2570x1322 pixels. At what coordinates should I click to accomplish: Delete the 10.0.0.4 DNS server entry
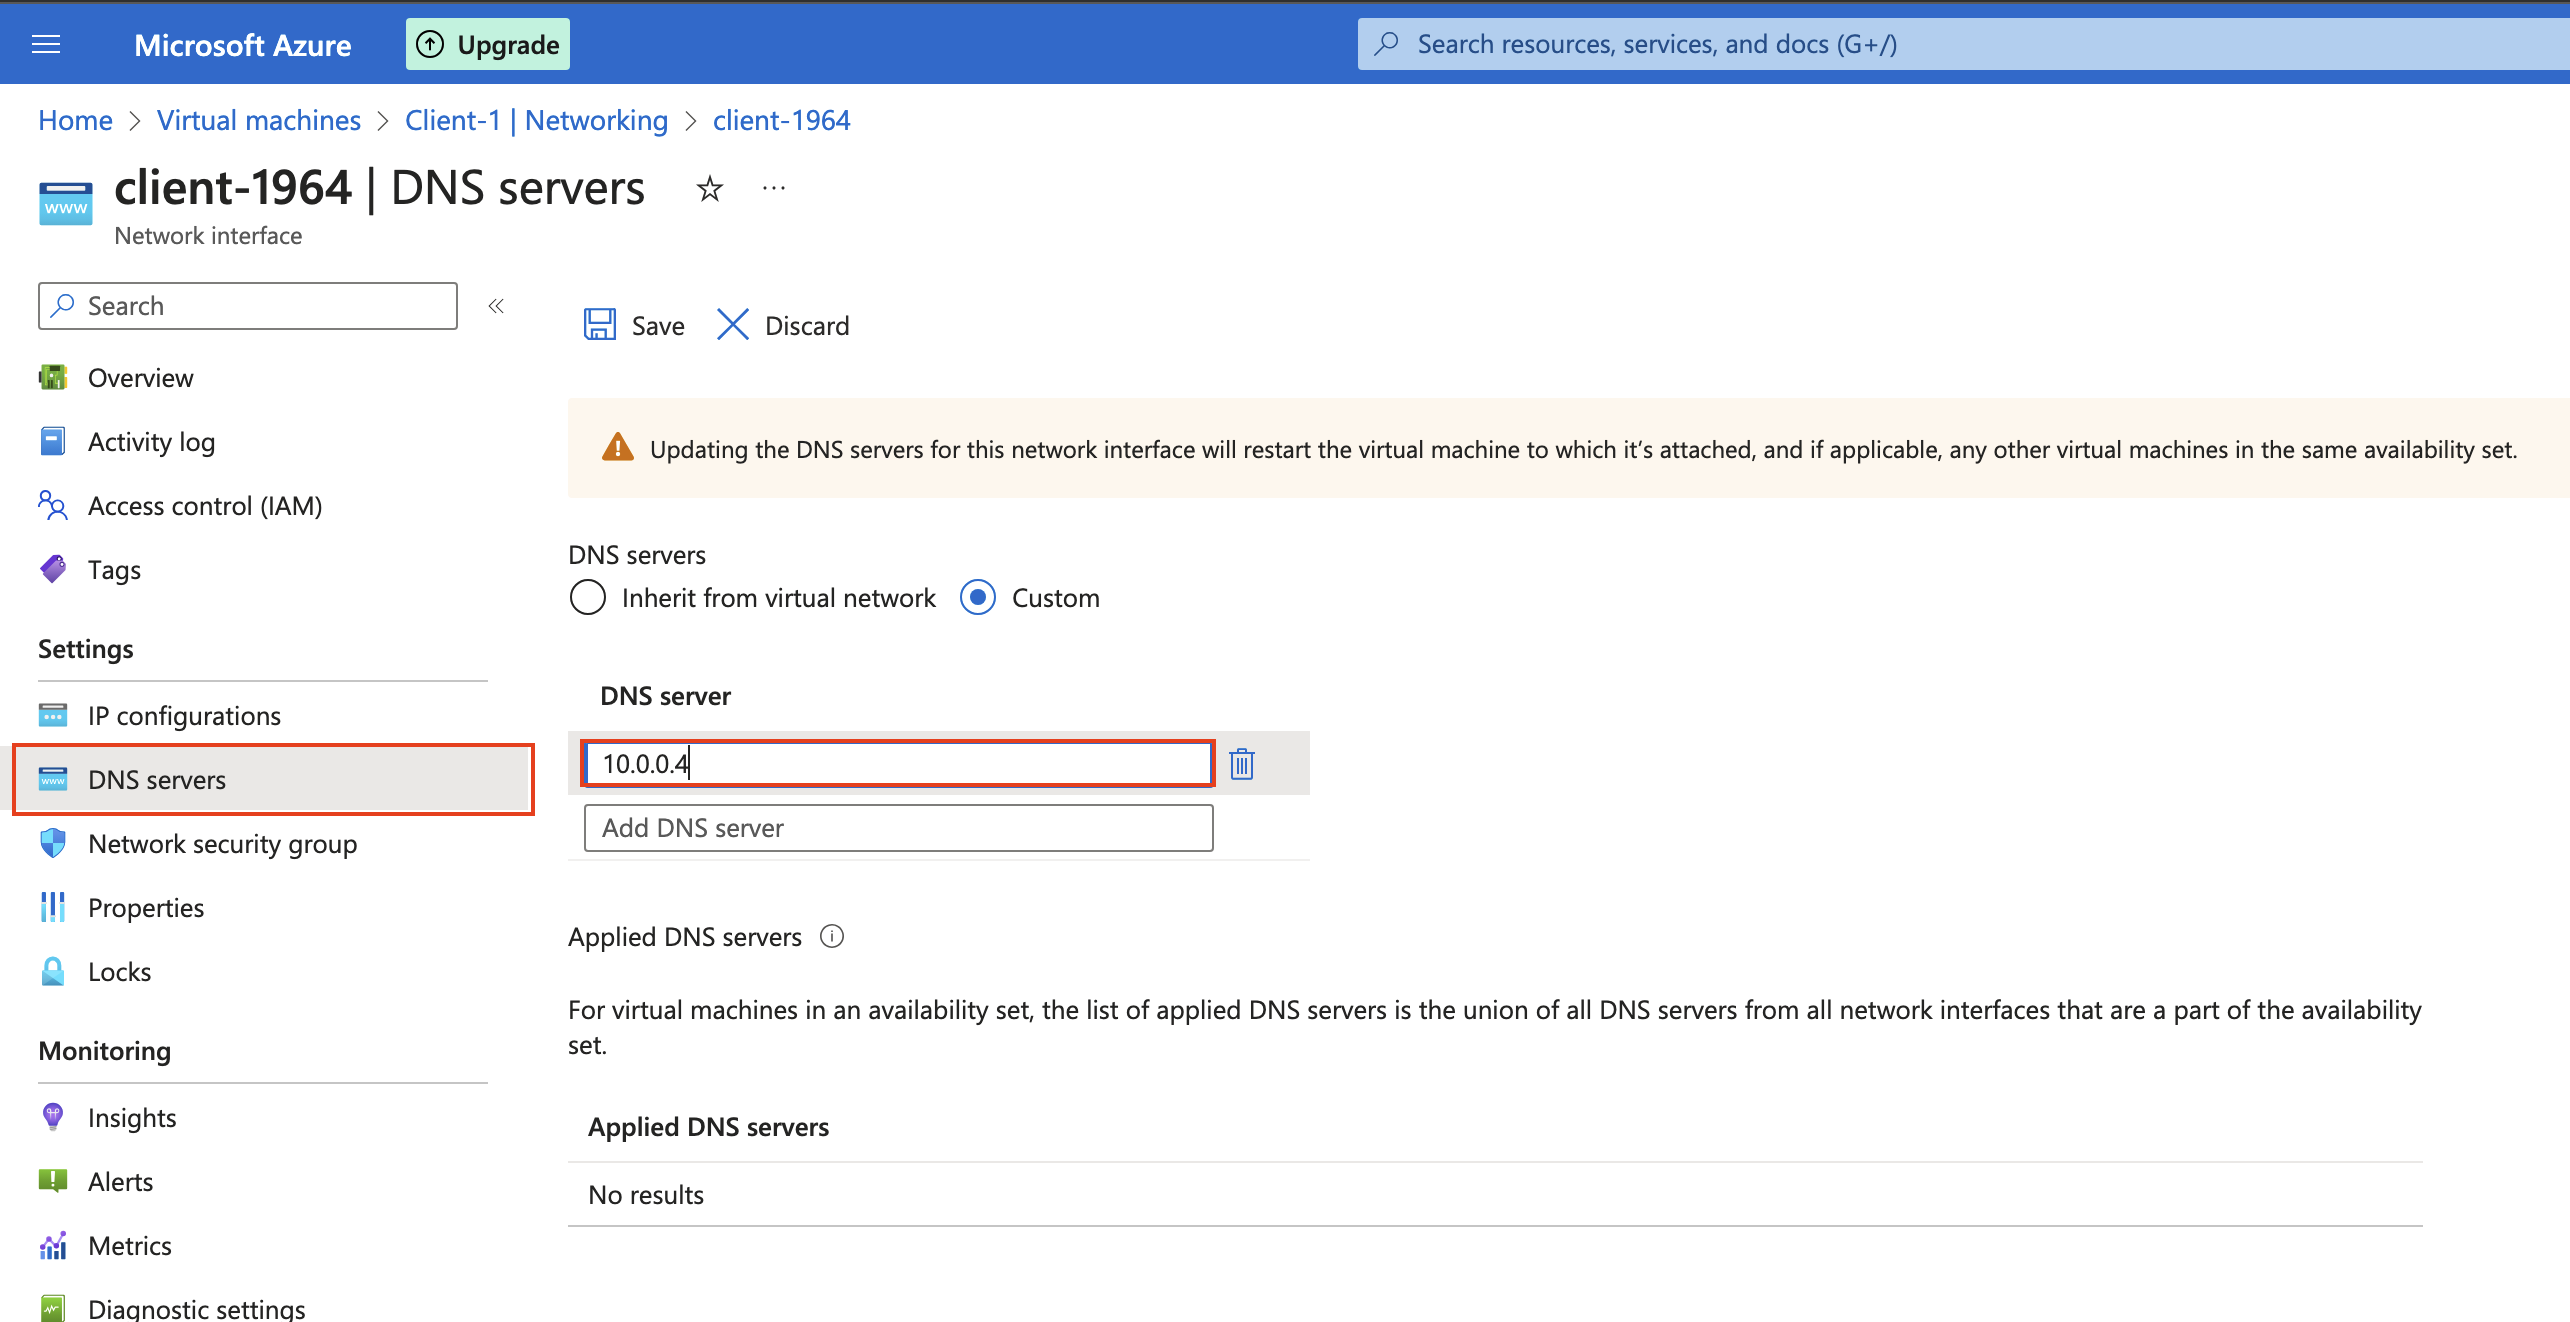coord(1241,763)
